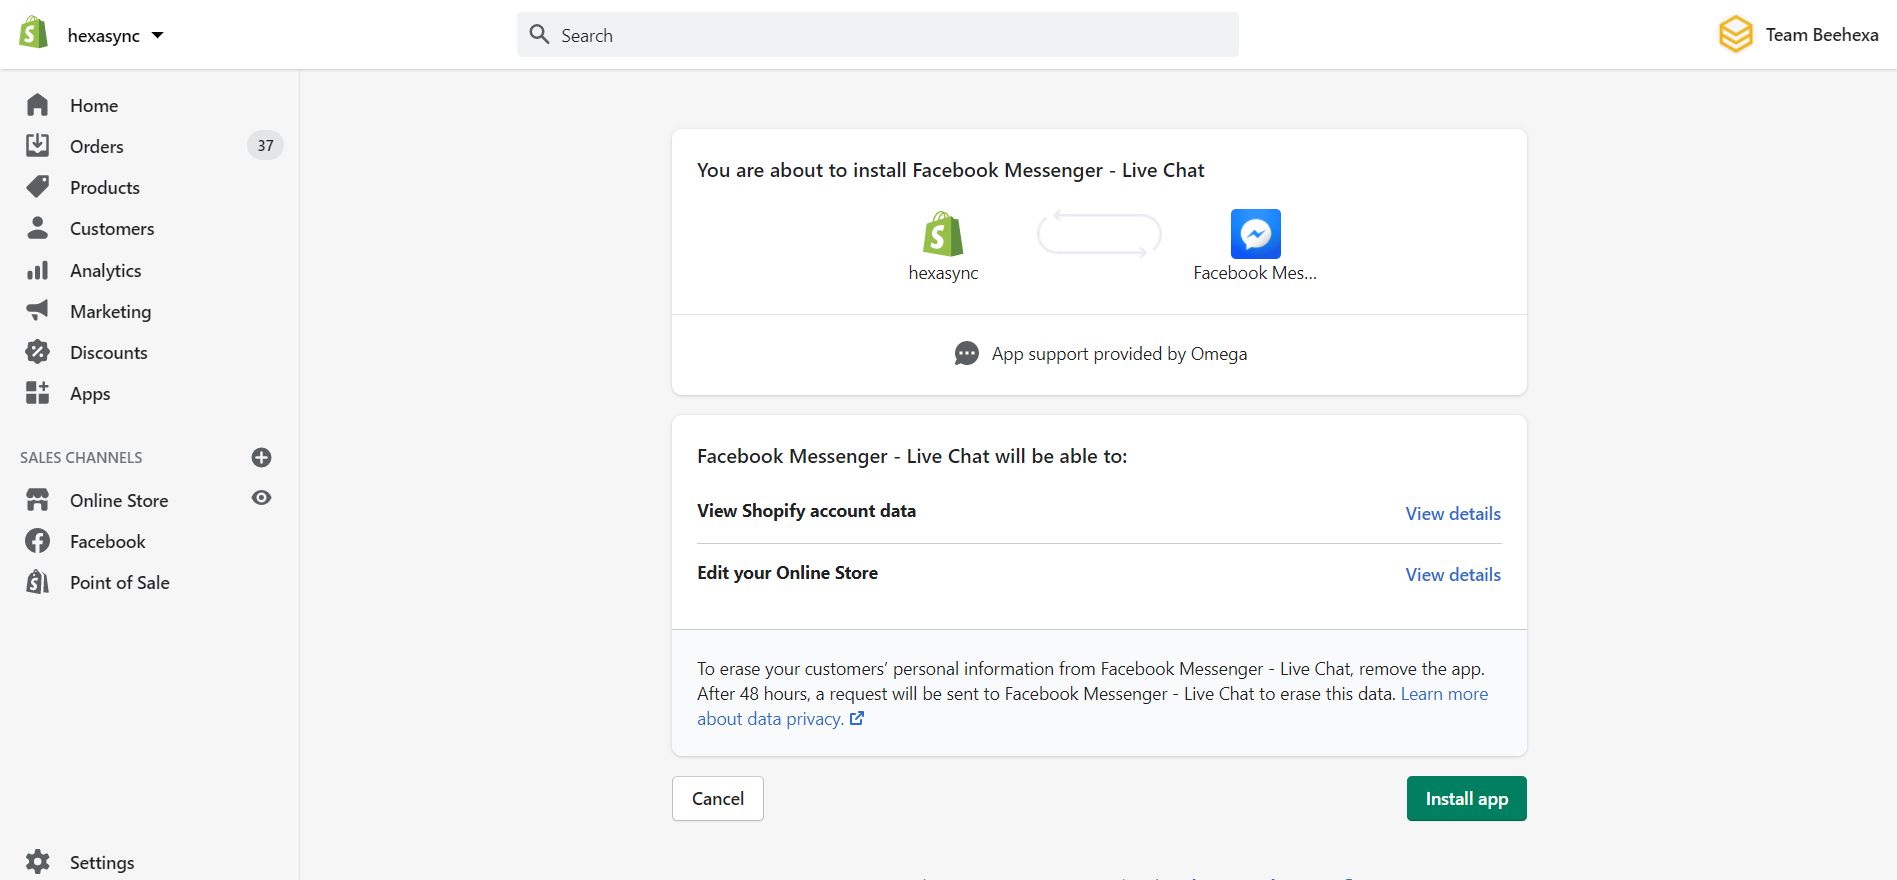Click the Analytics bar chart icon
The image size is (1897, 880).
click(x=38, y=270)
